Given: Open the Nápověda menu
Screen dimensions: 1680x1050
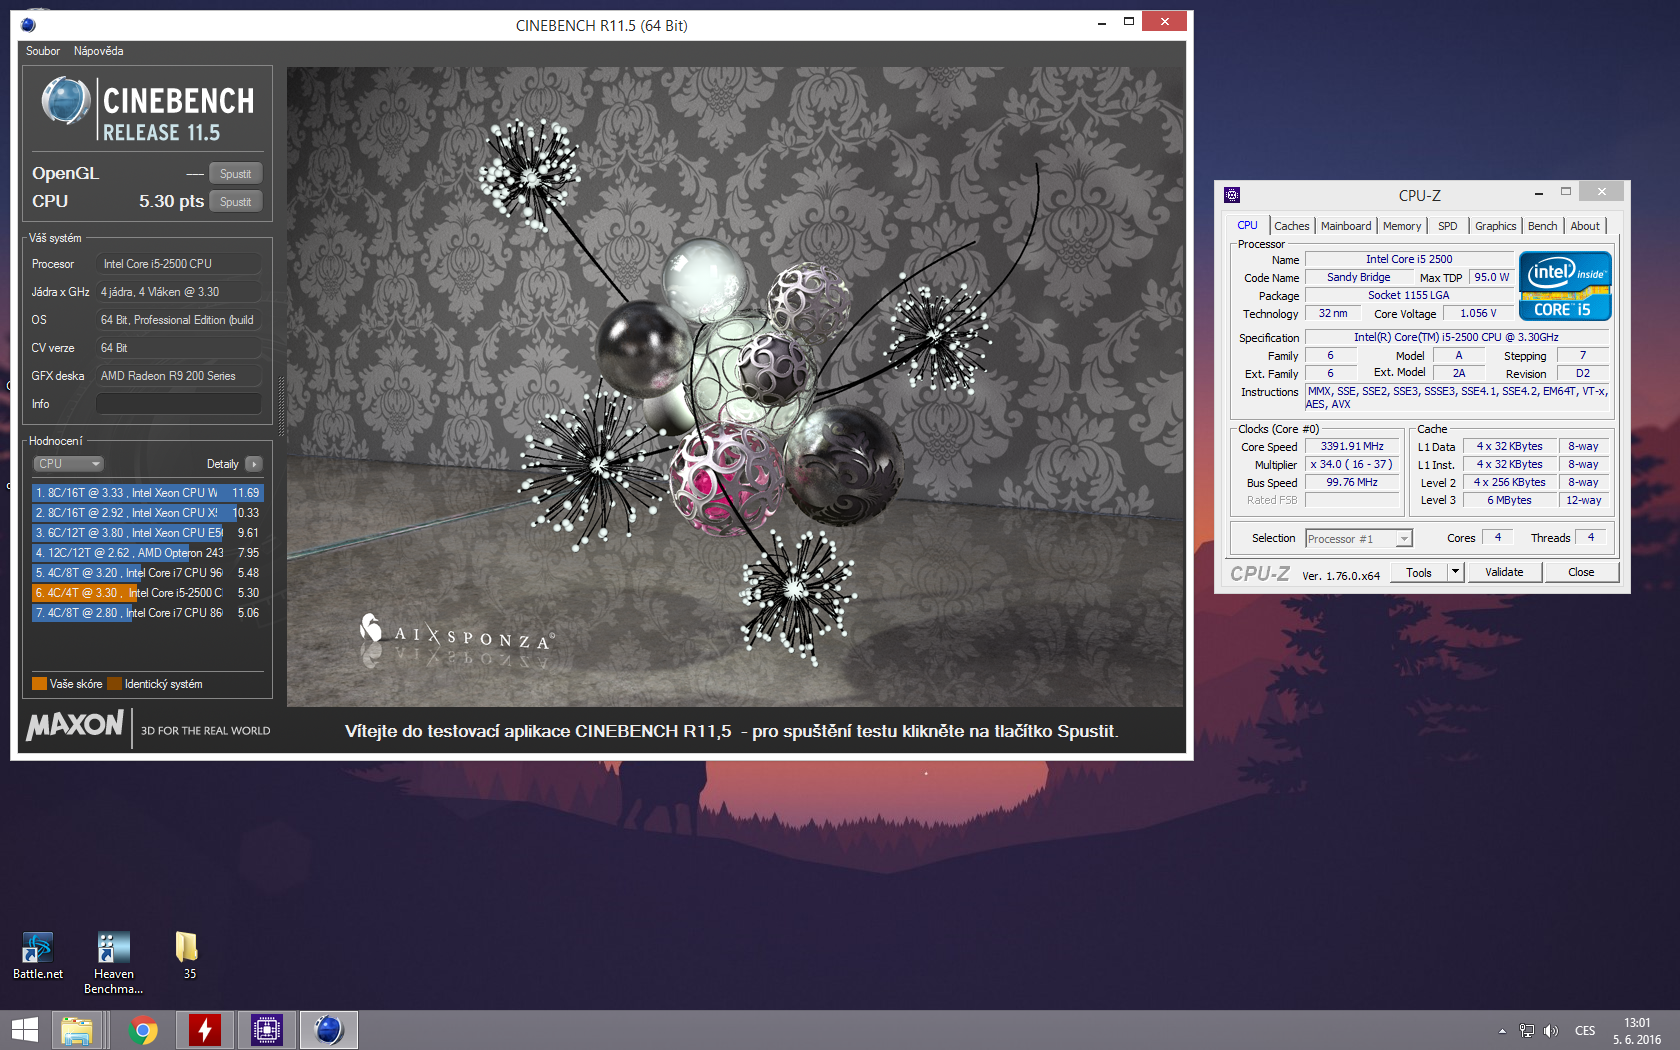Looking at the screenshot, I should click(x=98, y=51).
